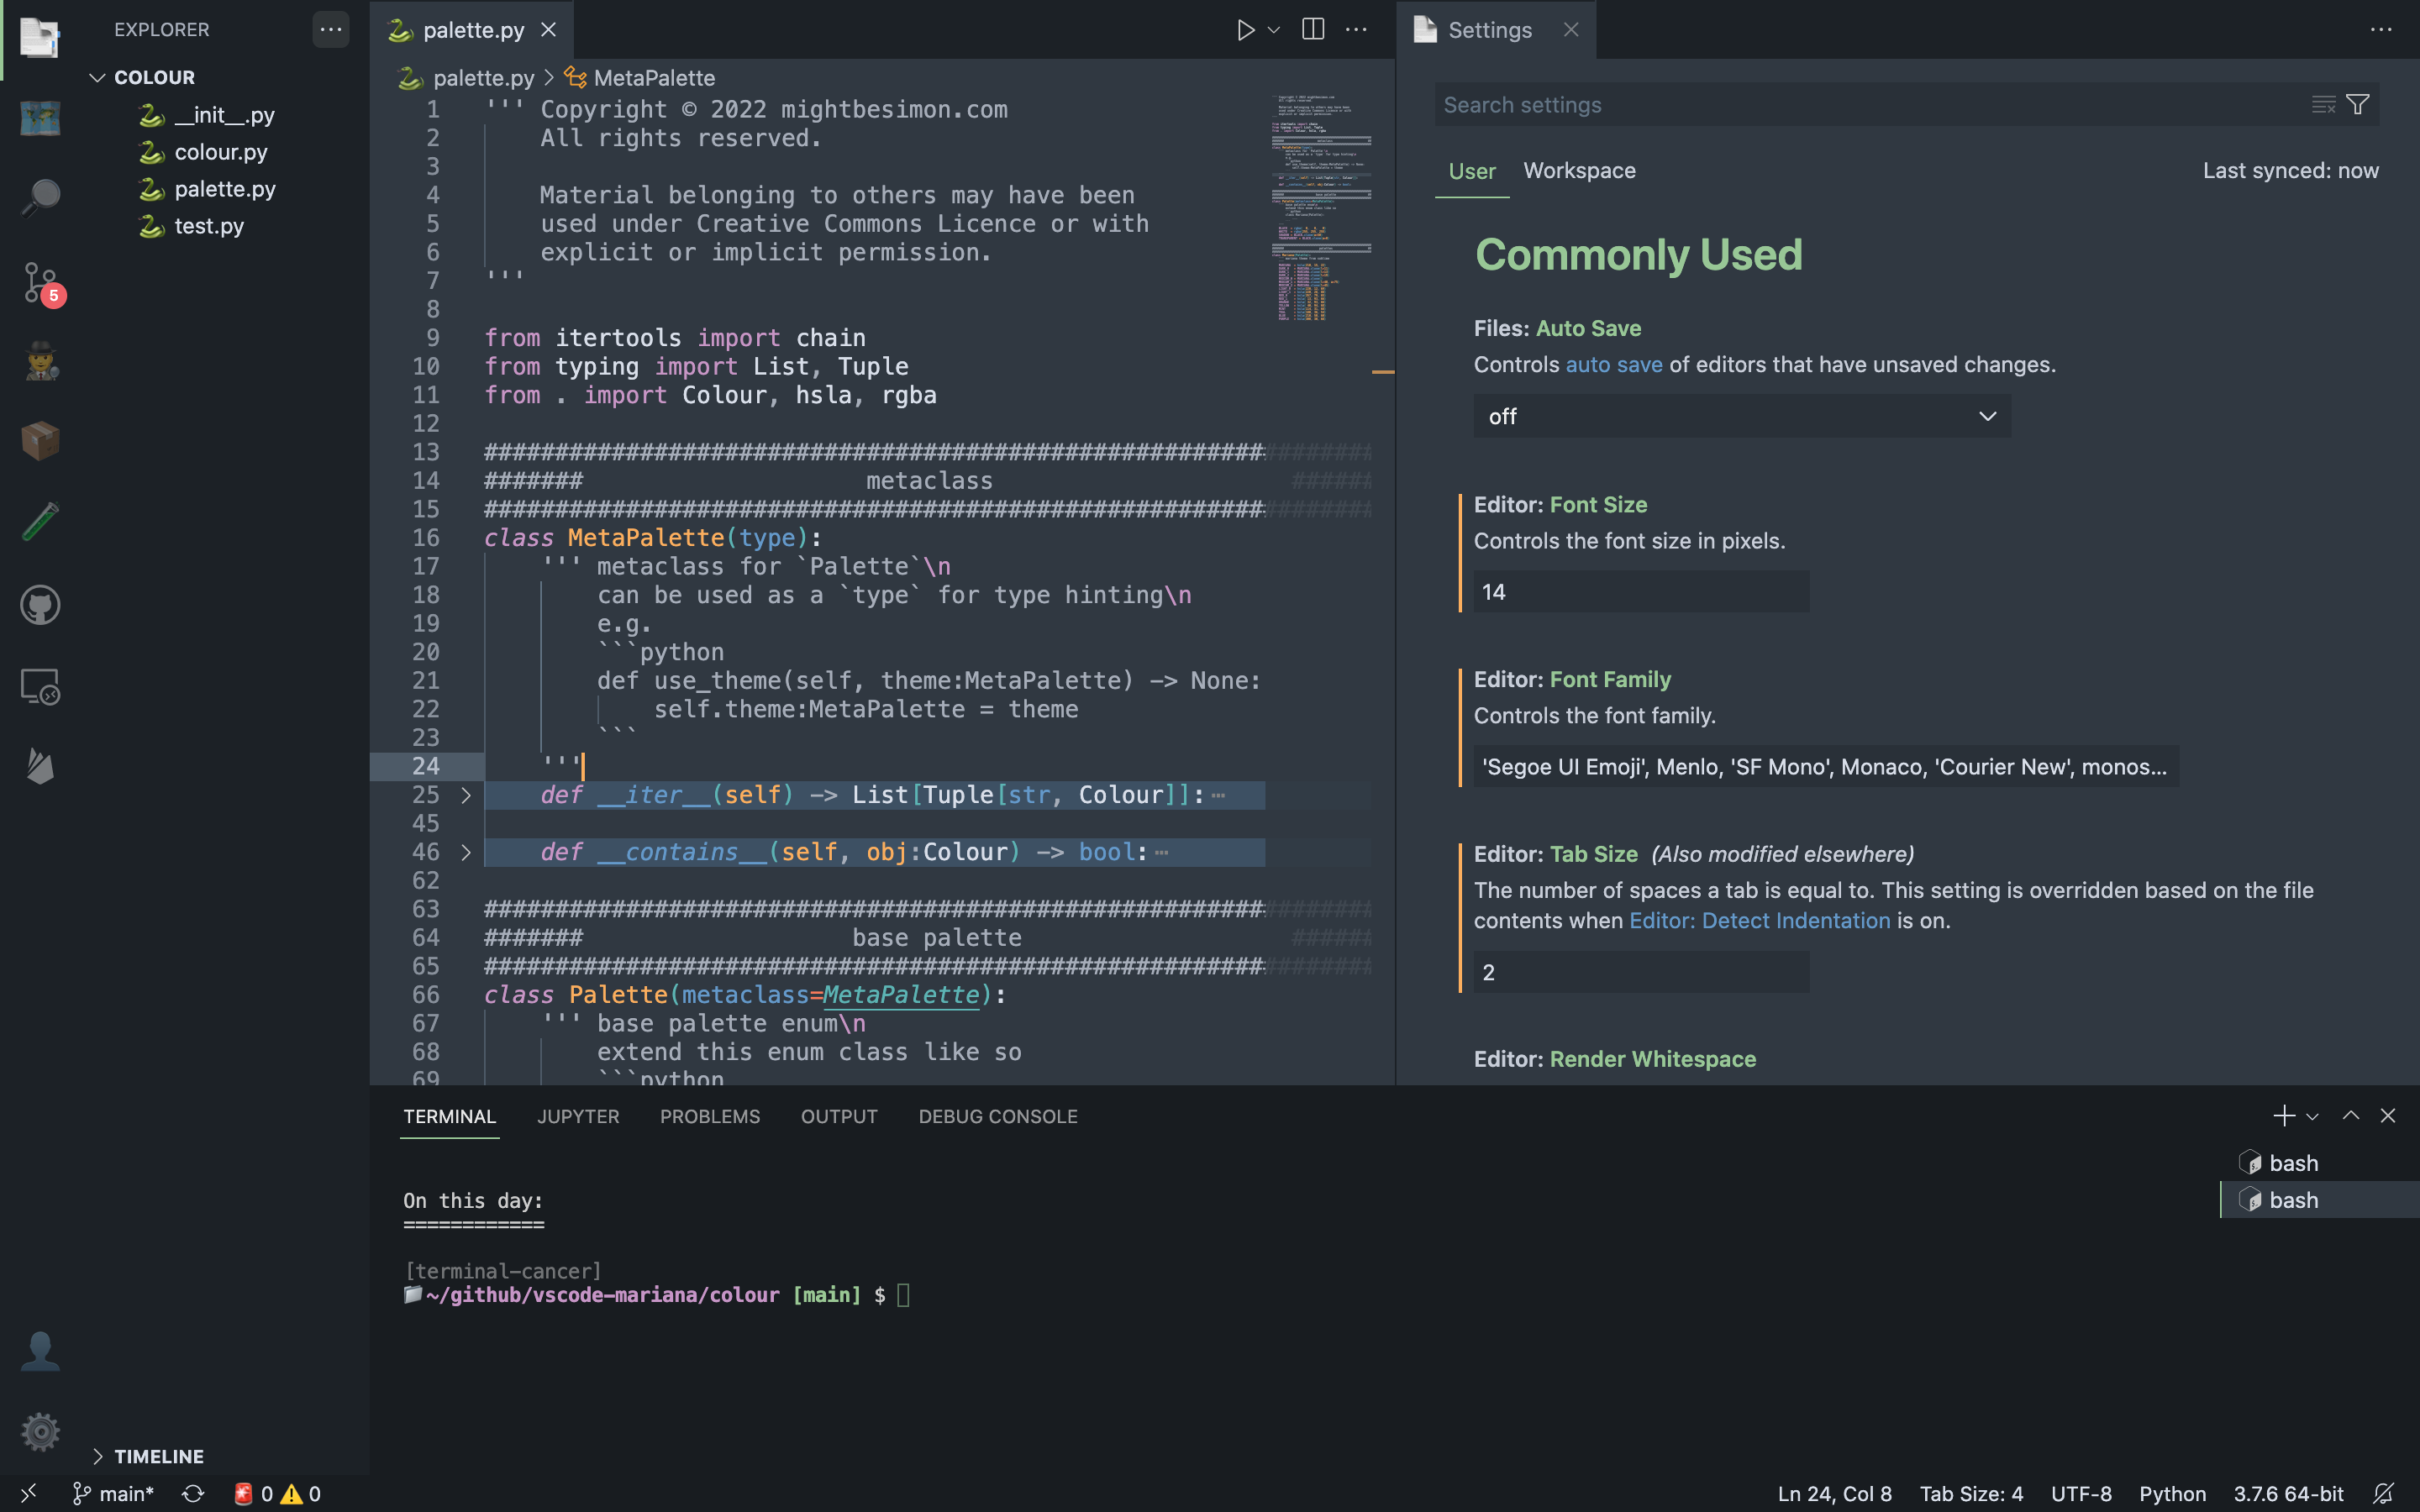Open the Search view in activity bar
2420x1512 pixels.
[x=40, y=197]
